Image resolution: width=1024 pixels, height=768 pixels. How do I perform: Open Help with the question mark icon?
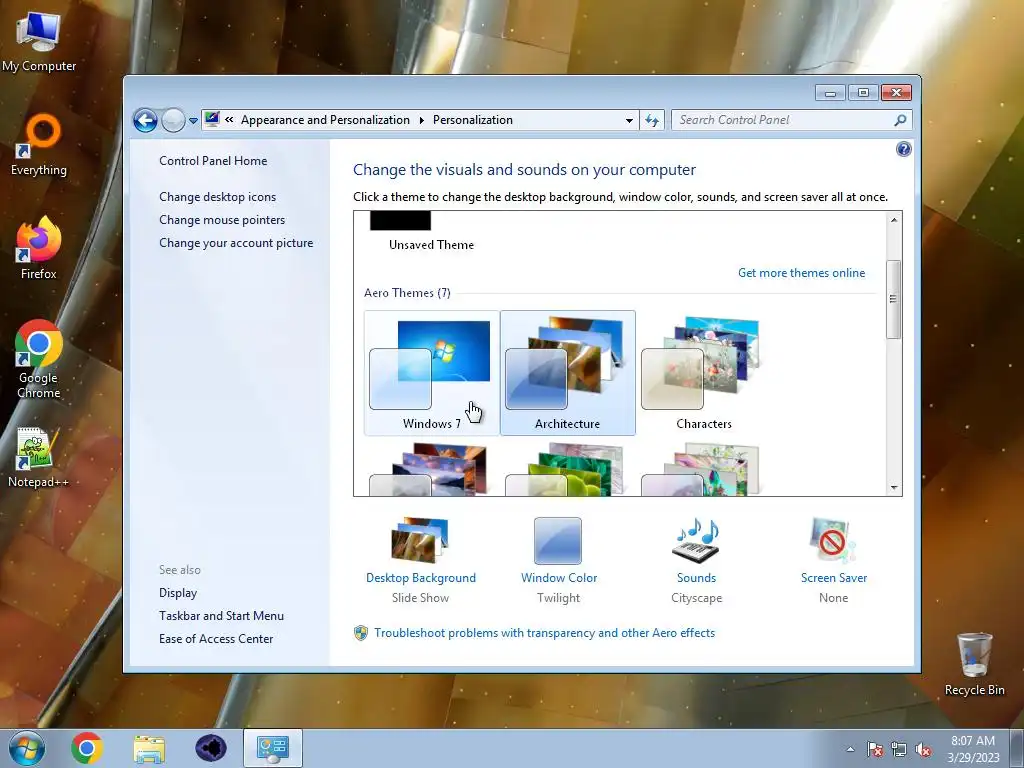pos(904,150)
